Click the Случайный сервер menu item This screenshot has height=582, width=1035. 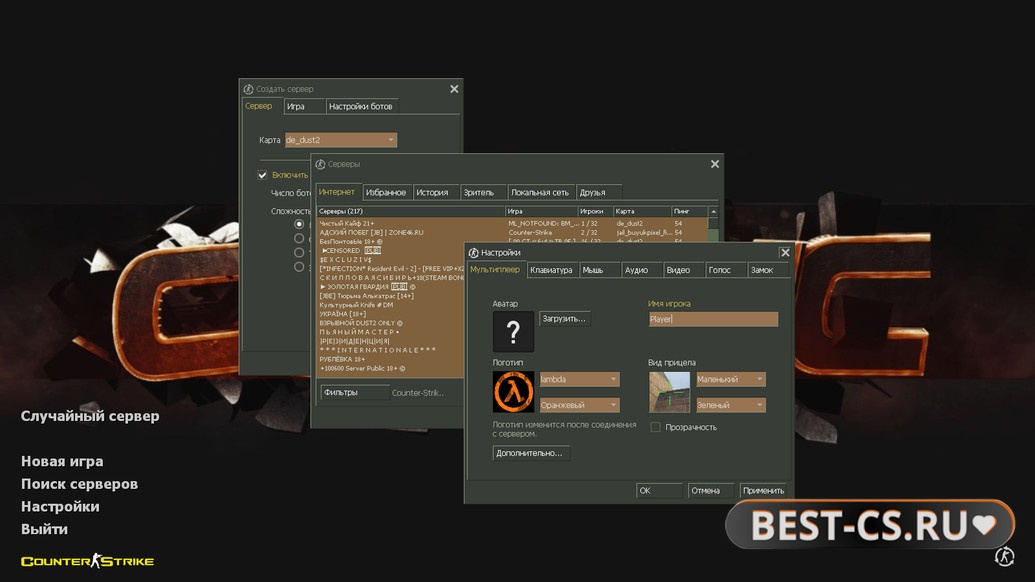click(90, 416)
